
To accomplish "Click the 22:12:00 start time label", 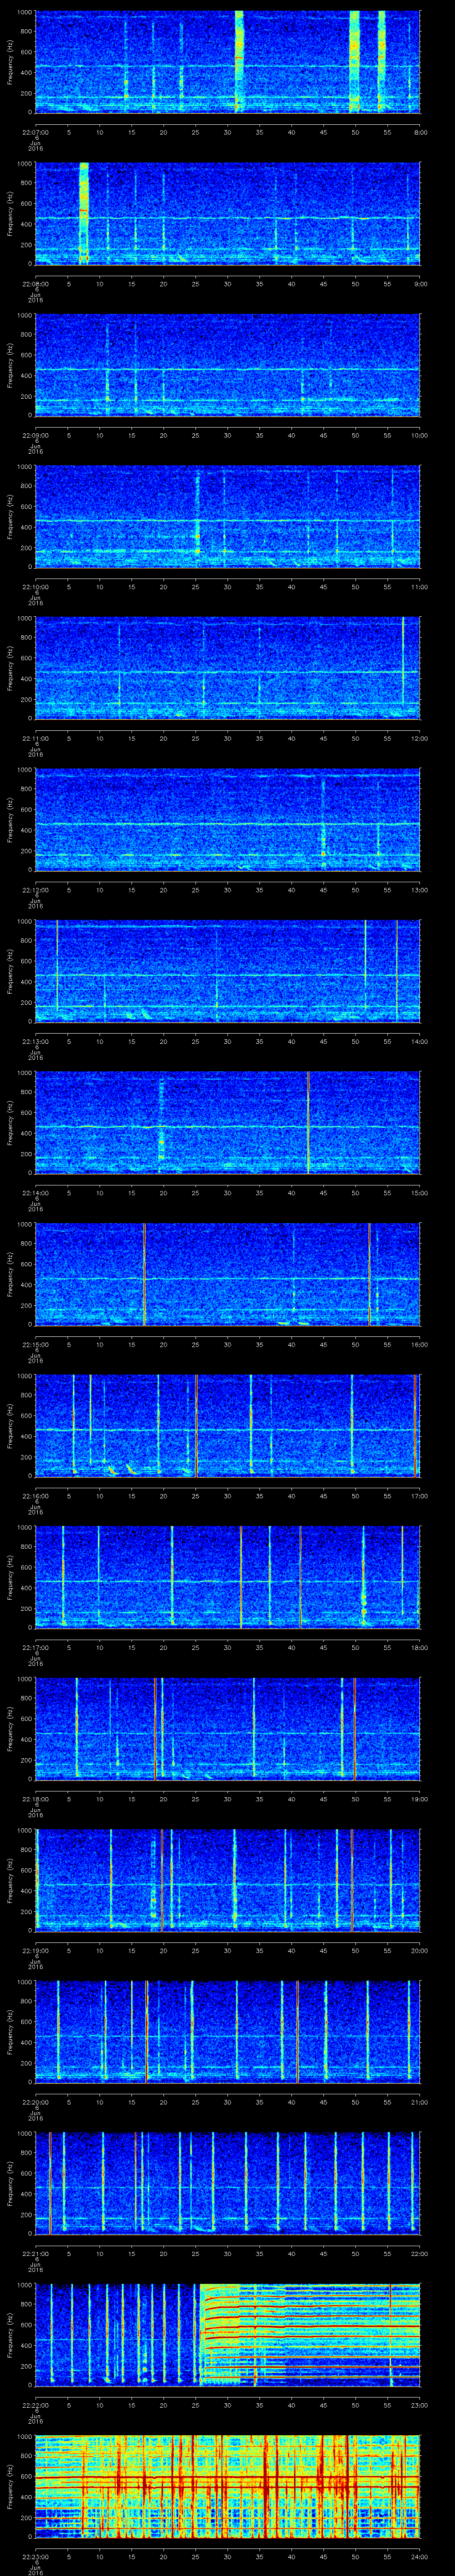I will 35,890.
